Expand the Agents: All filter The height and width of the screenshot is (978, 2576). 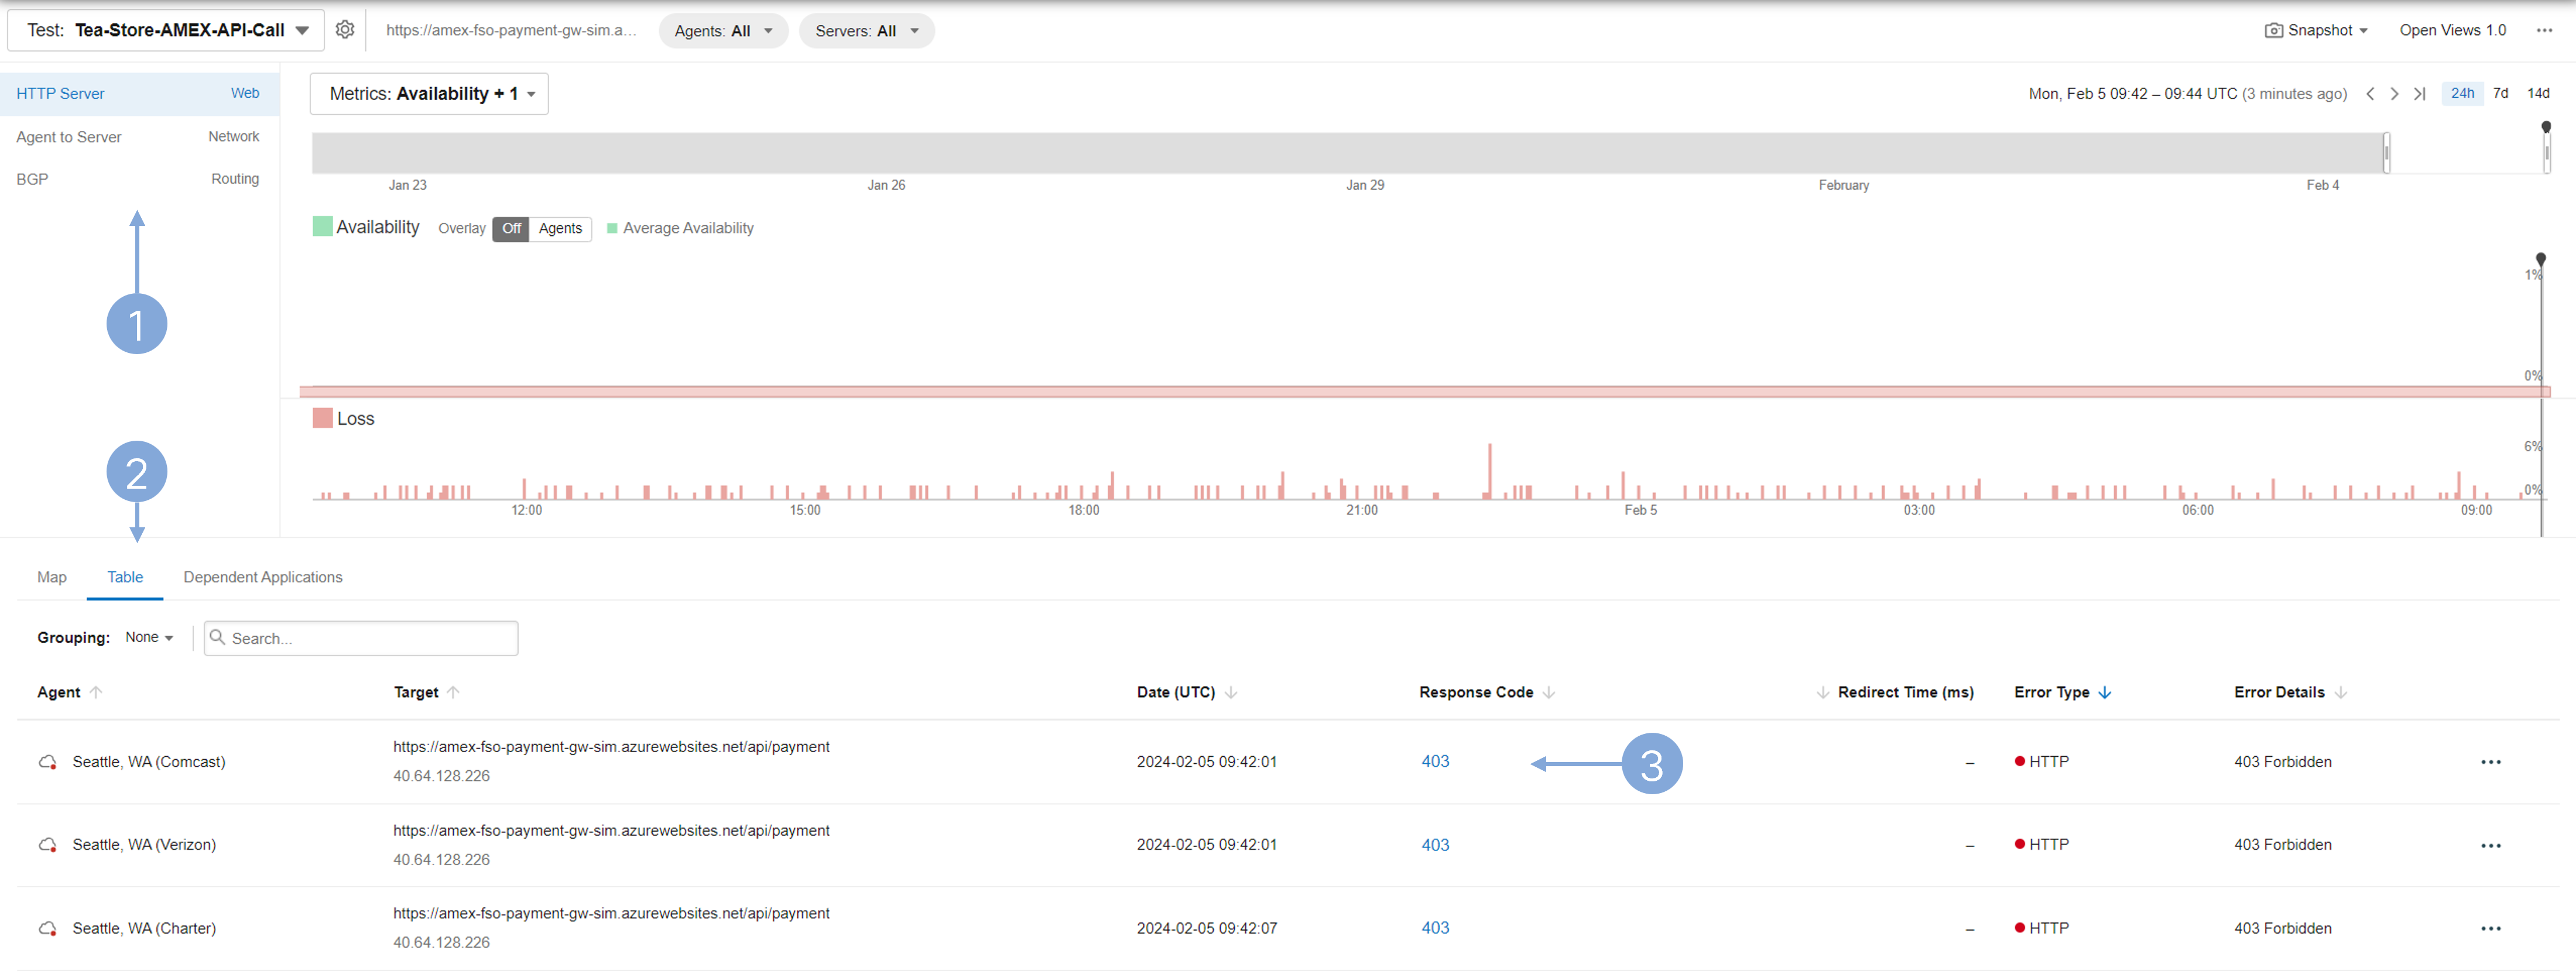click(x=723, y=31)
